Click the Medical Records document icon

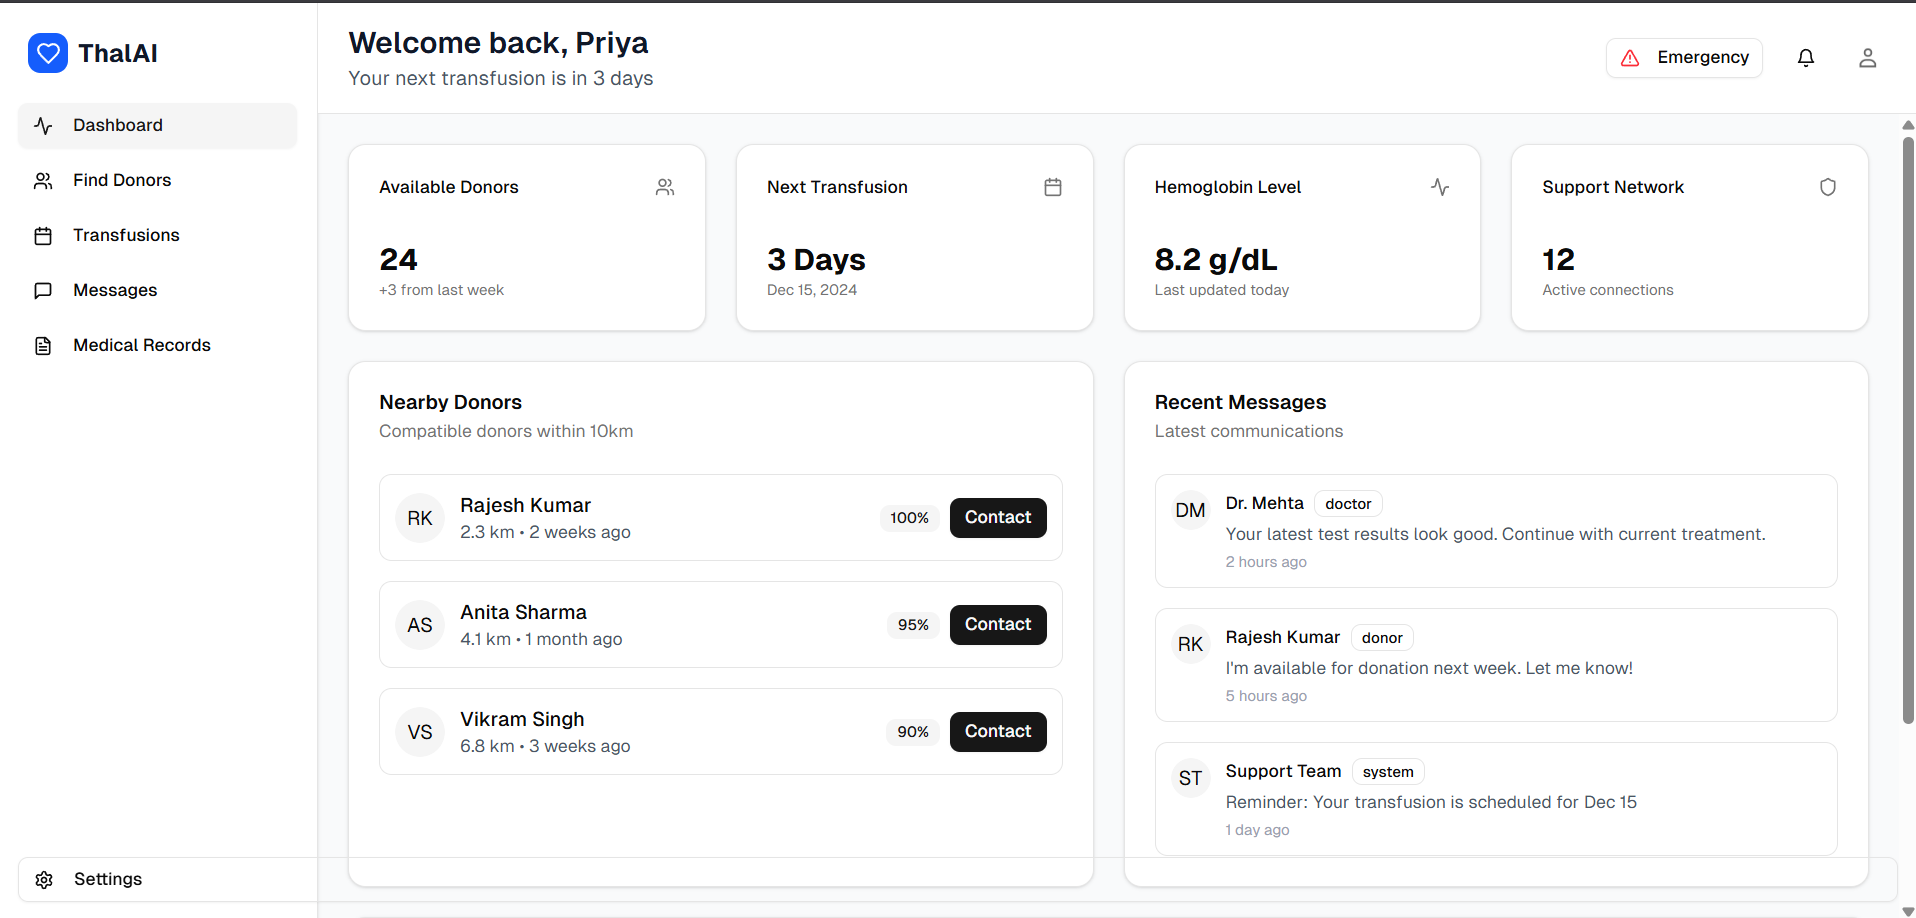pyautogui.click(x=43, y=346)
